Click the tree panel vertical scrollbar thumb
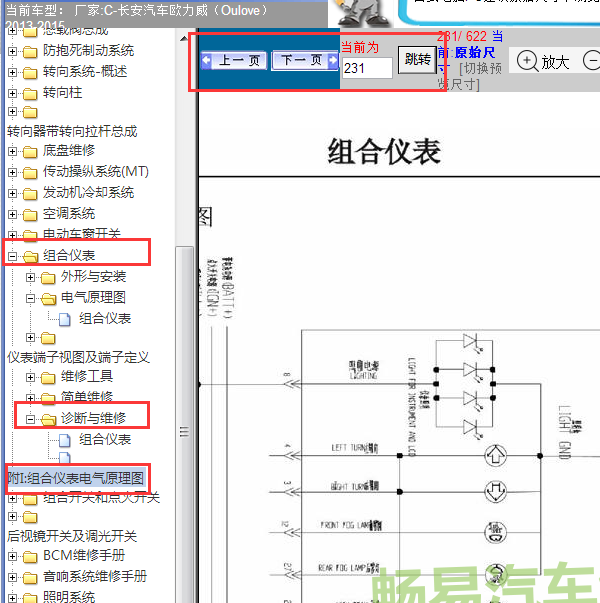Screen dimensions: 600x603 click(x=184, y=425)
